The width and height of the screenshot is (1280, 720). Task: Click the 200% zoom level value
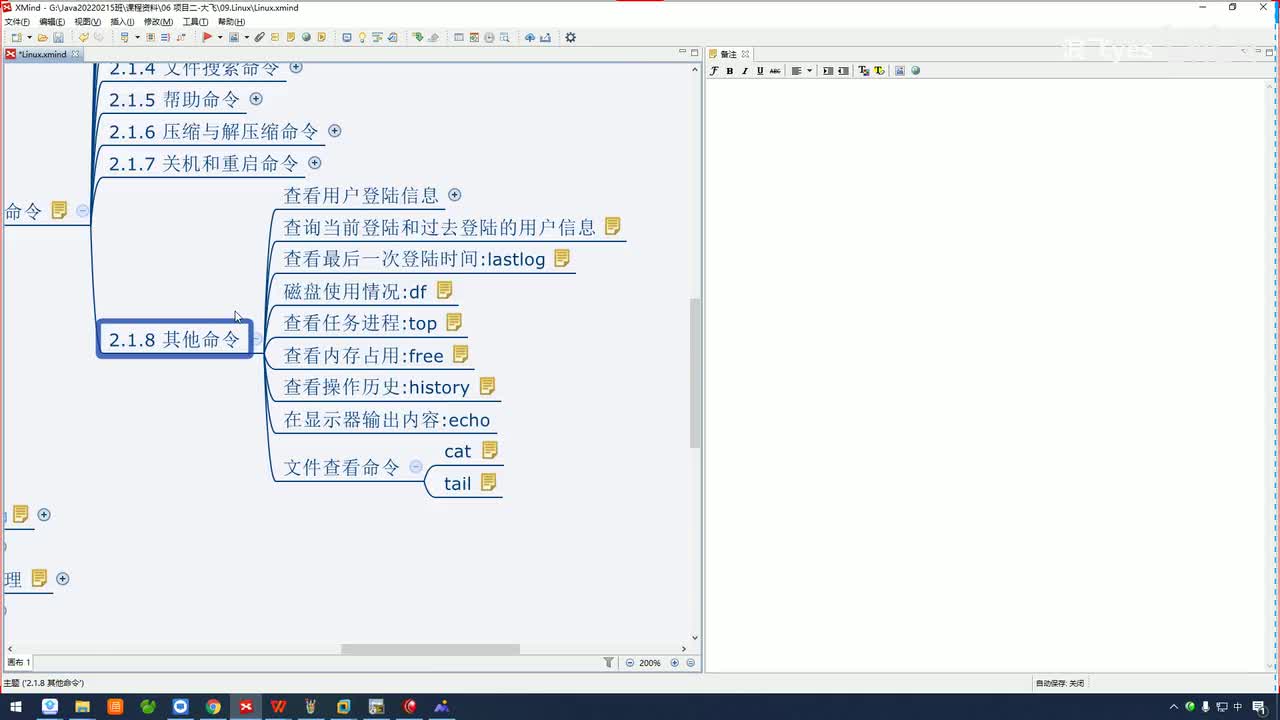click(650, 662)
